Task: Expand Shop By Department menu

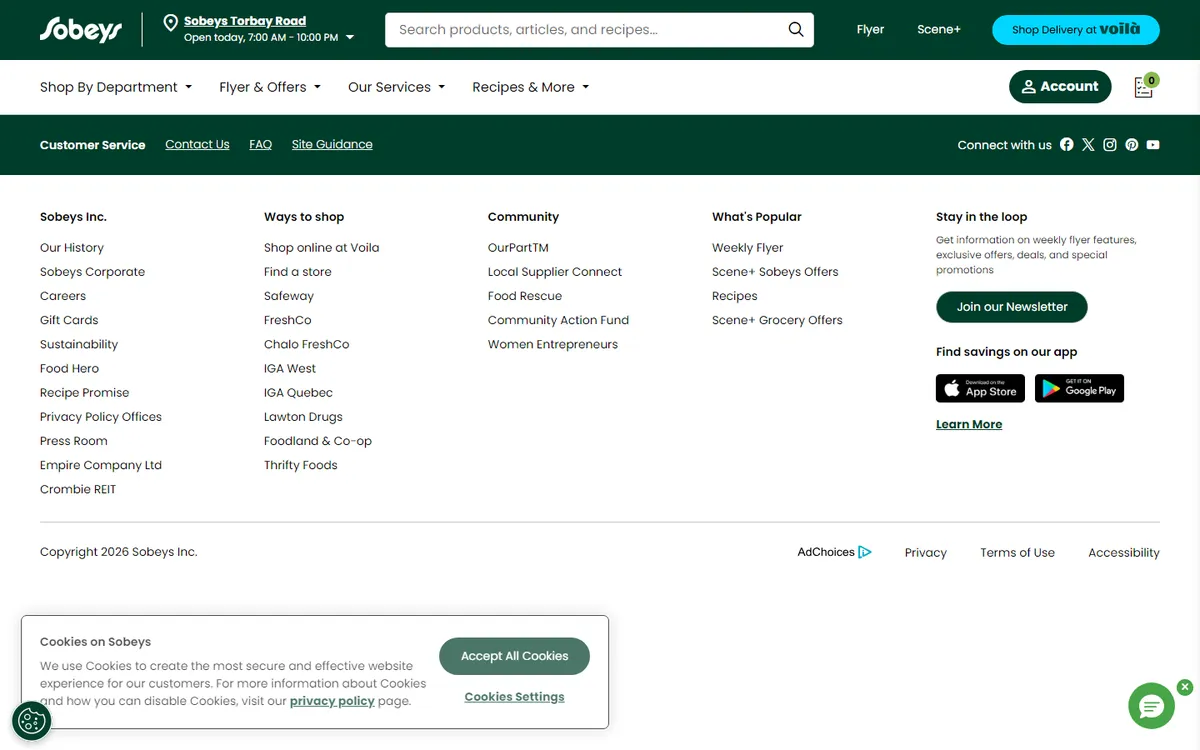Action: [x=116, y=87]
